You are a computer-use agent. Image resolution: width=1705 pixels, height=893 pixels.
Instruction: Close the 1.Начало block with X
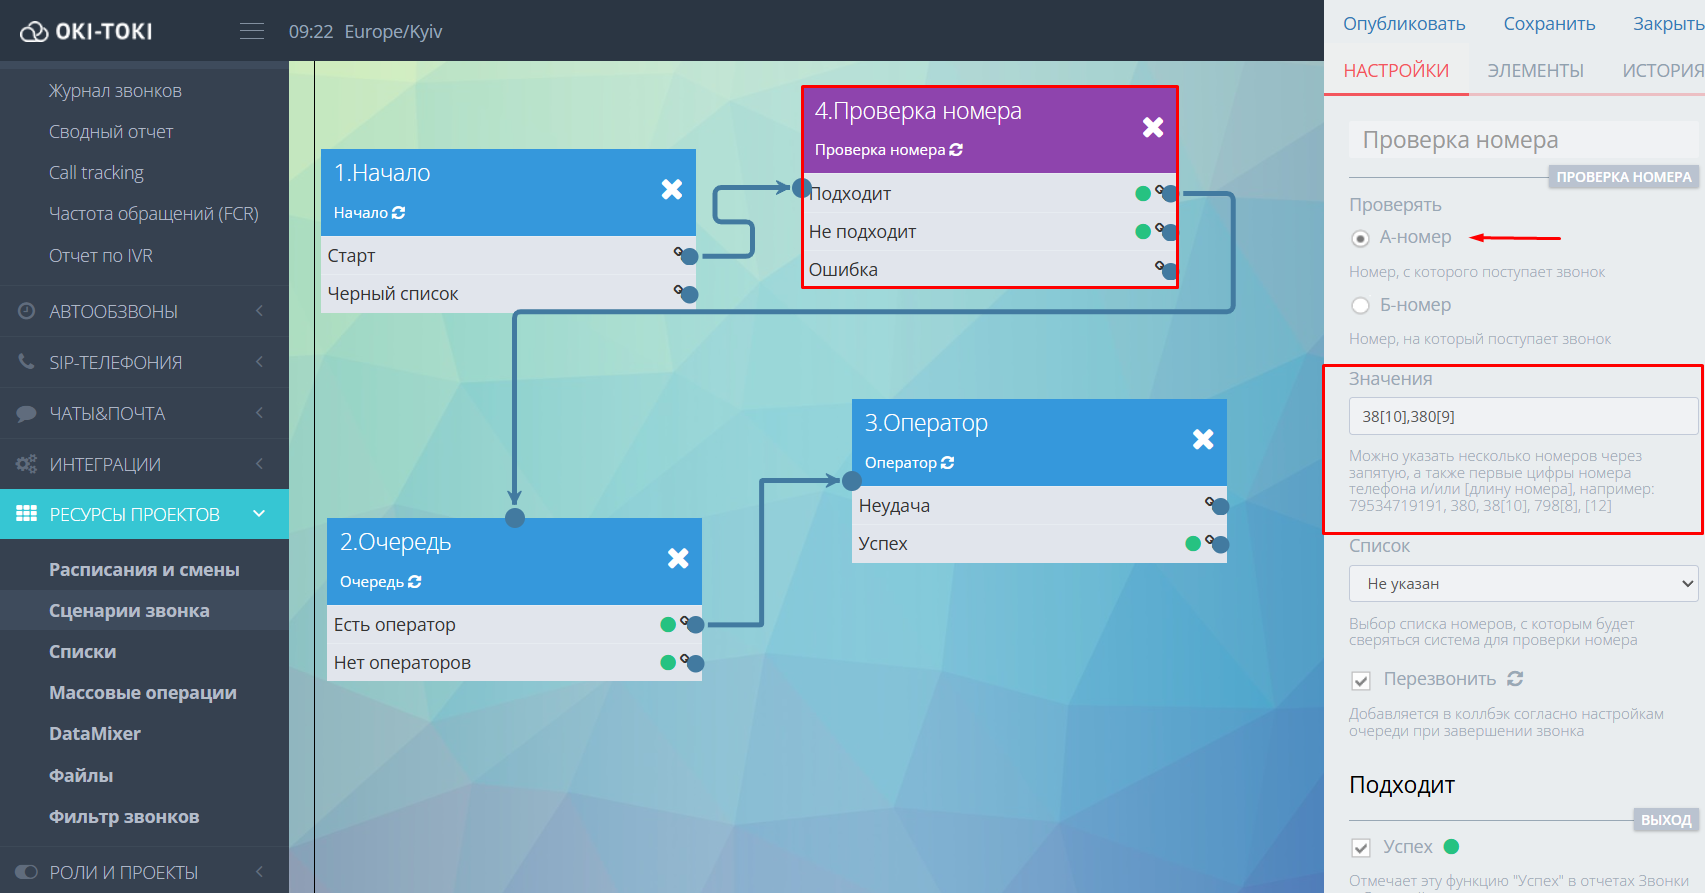coord(672,189)
